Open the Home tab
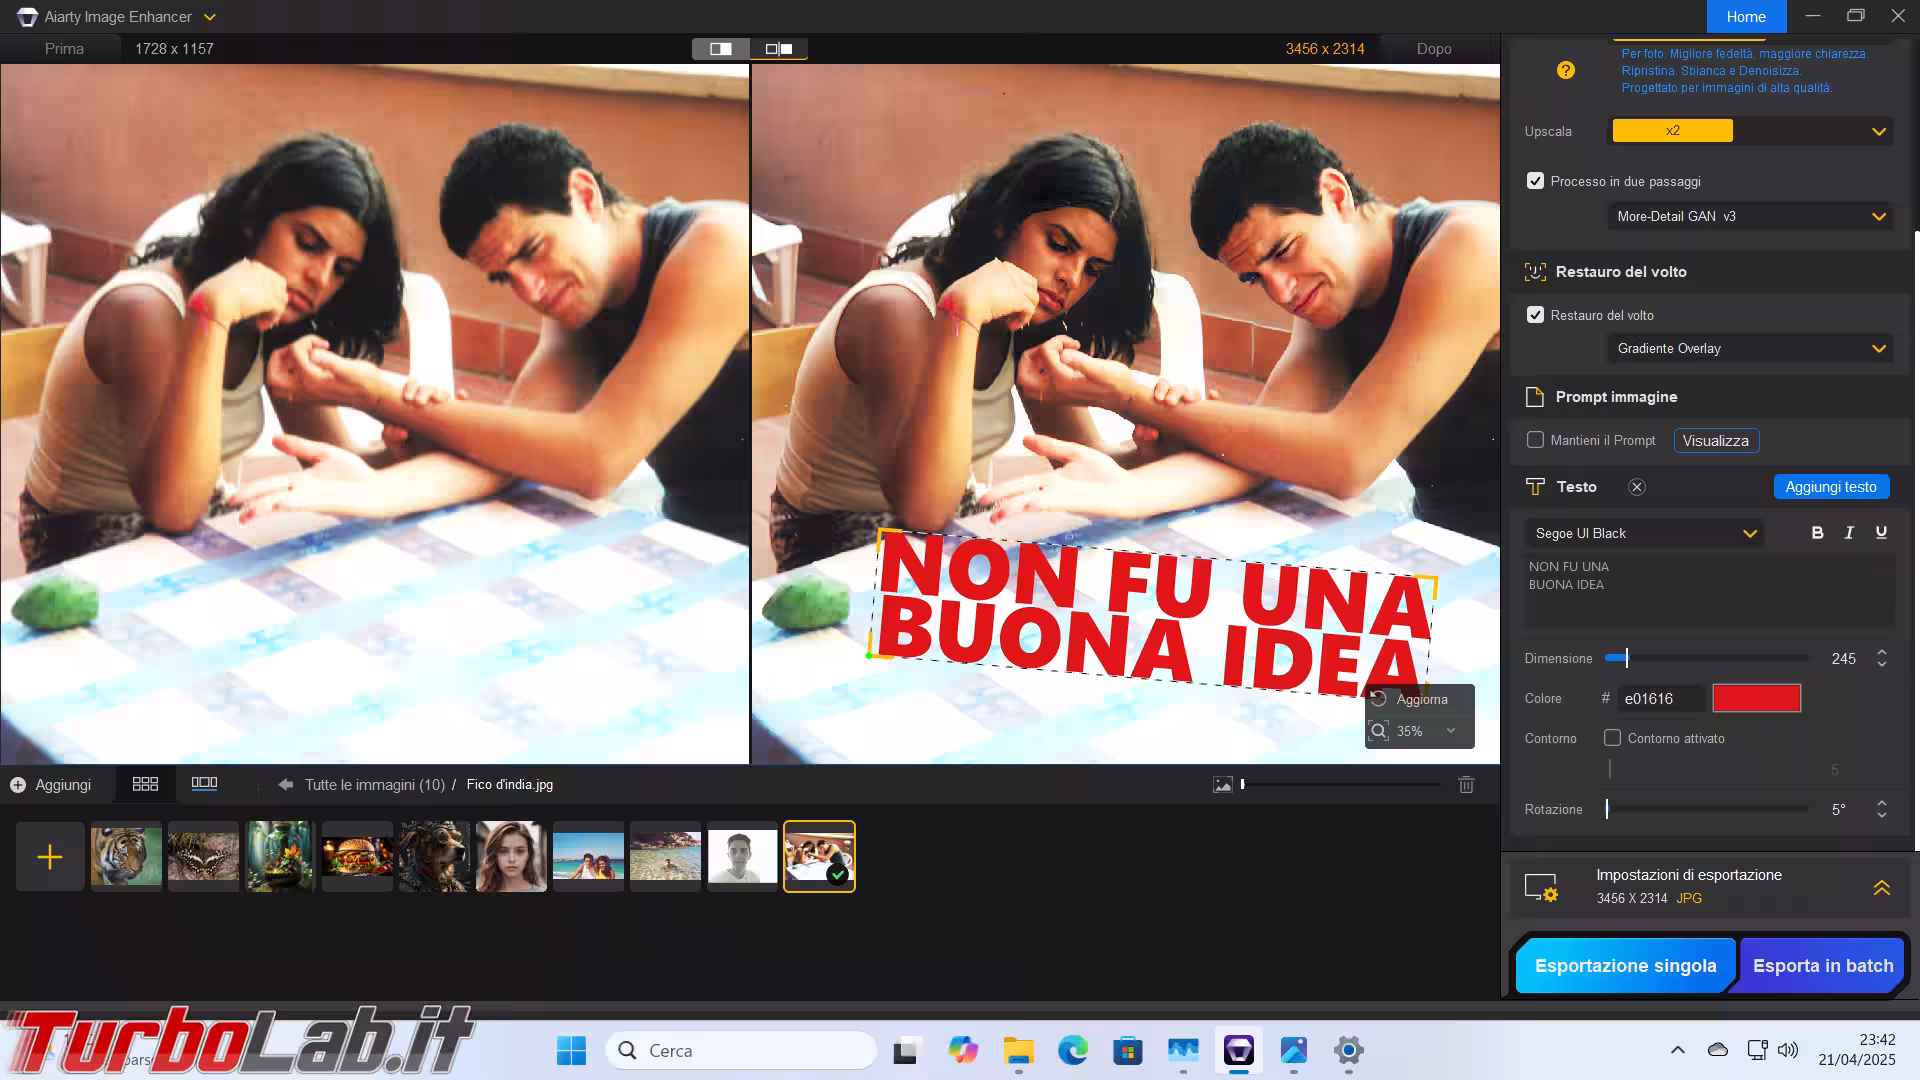The height and width of the screenshot is (1080, 1920). pyautogui.click(x=1745, y=17)
